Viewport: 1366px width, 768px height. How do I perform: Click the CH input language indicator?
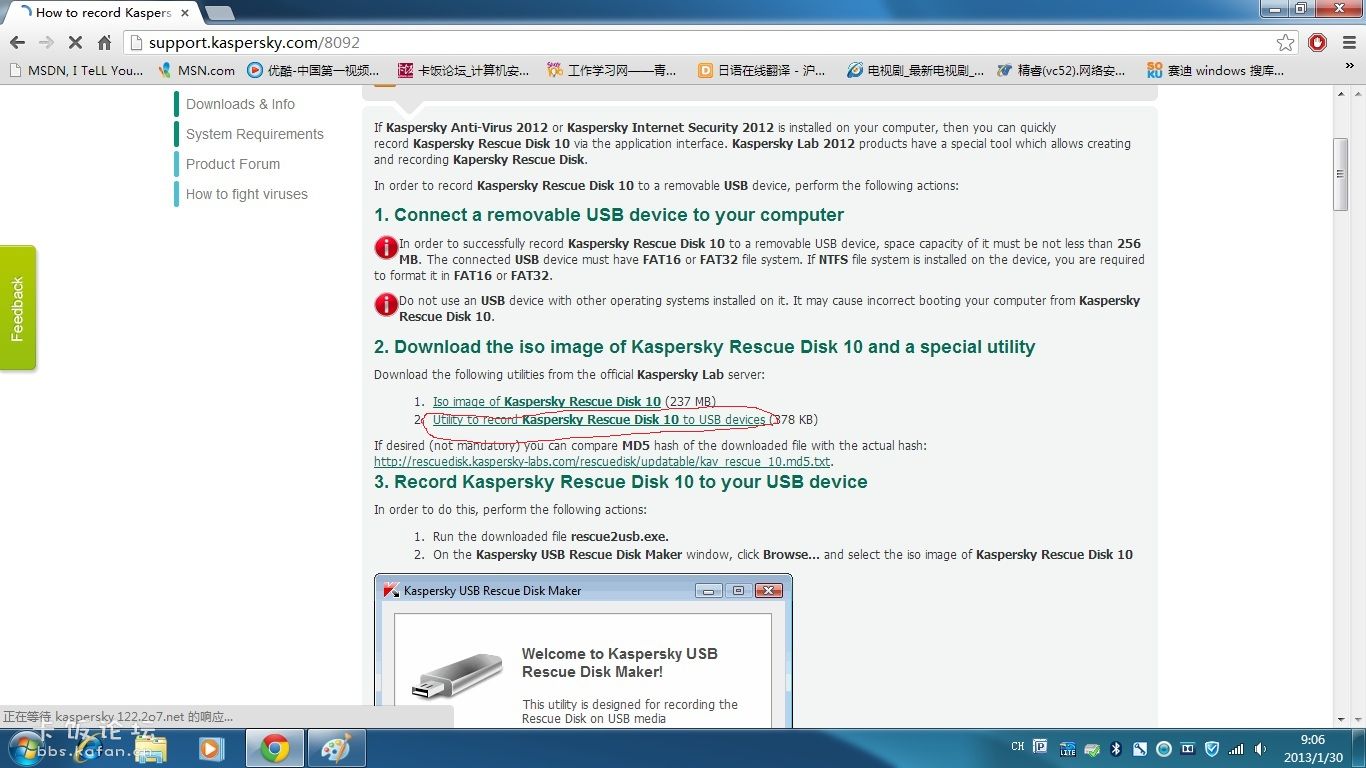tap(1018, 747)
